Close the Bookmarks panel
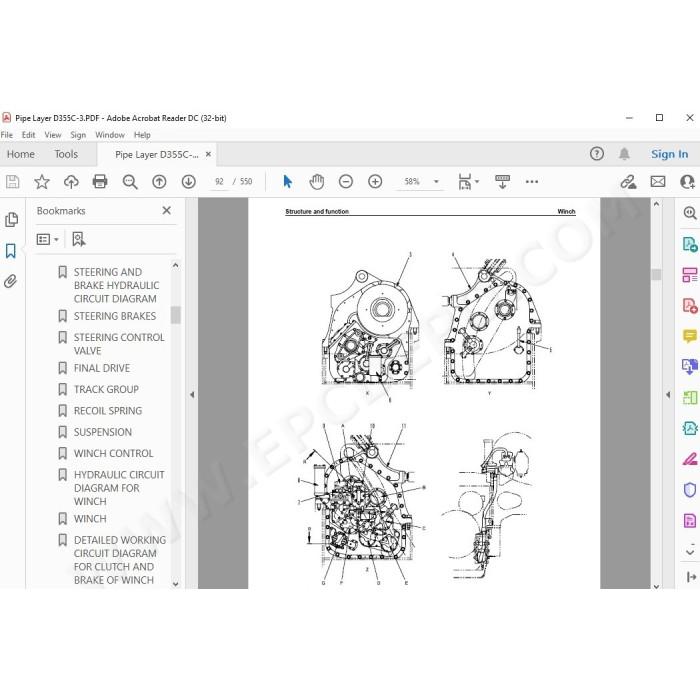 pyautogui.click(x=167, y=210)
